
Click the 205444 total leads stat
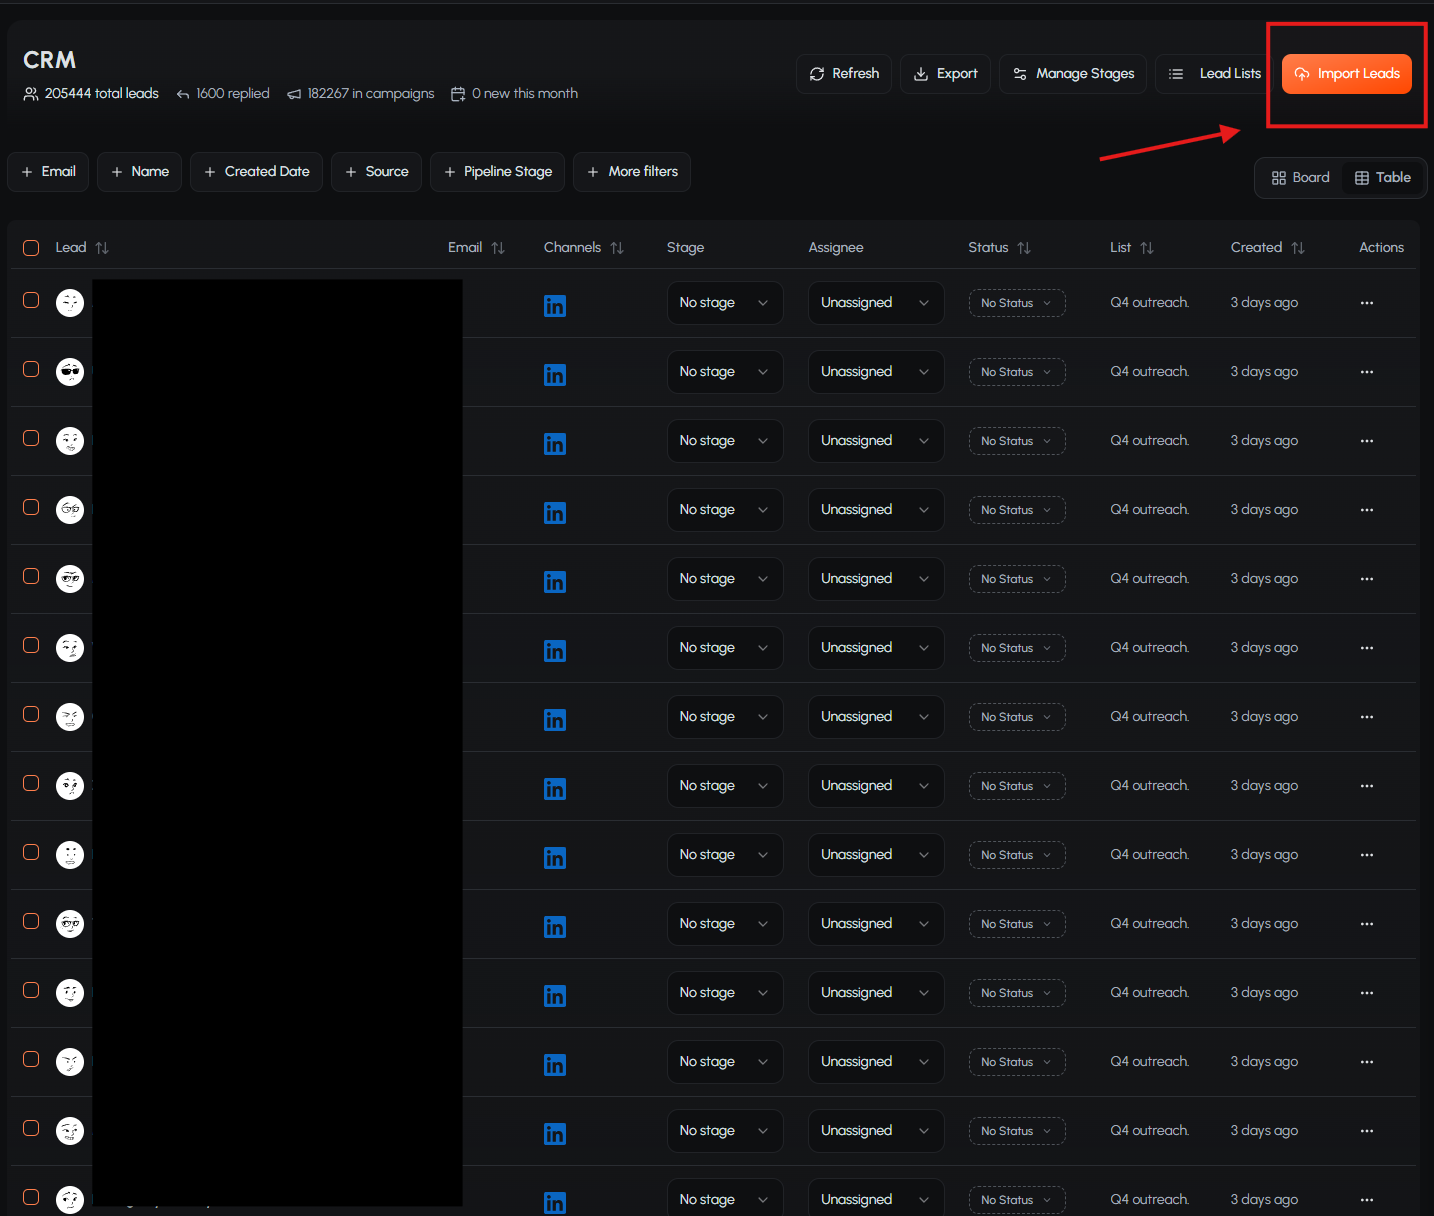click(91, 94)
